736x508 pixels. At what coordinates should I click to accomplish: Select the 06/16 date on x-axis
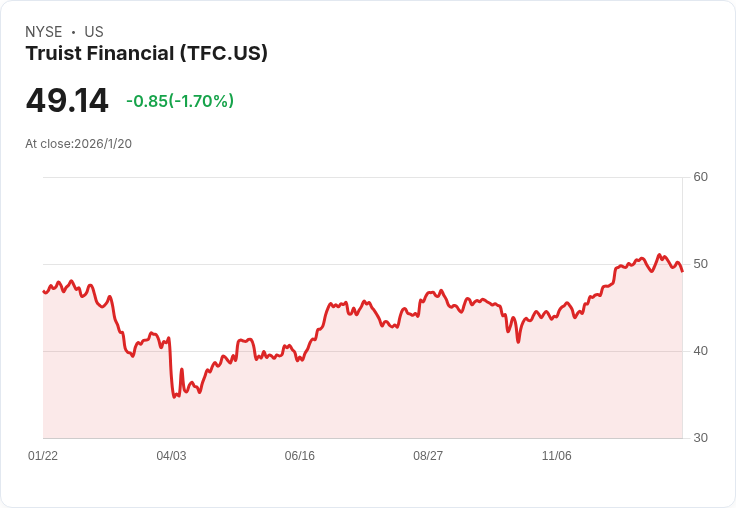[300, 456]
